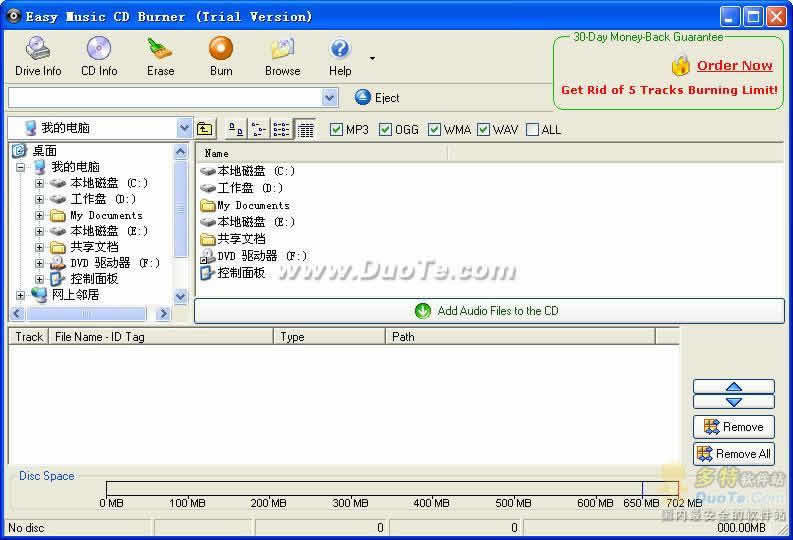Start burning with the Burn icon
Image resolution: width=793 pixels, height=540 pixels.
click(x=221, y=56)
